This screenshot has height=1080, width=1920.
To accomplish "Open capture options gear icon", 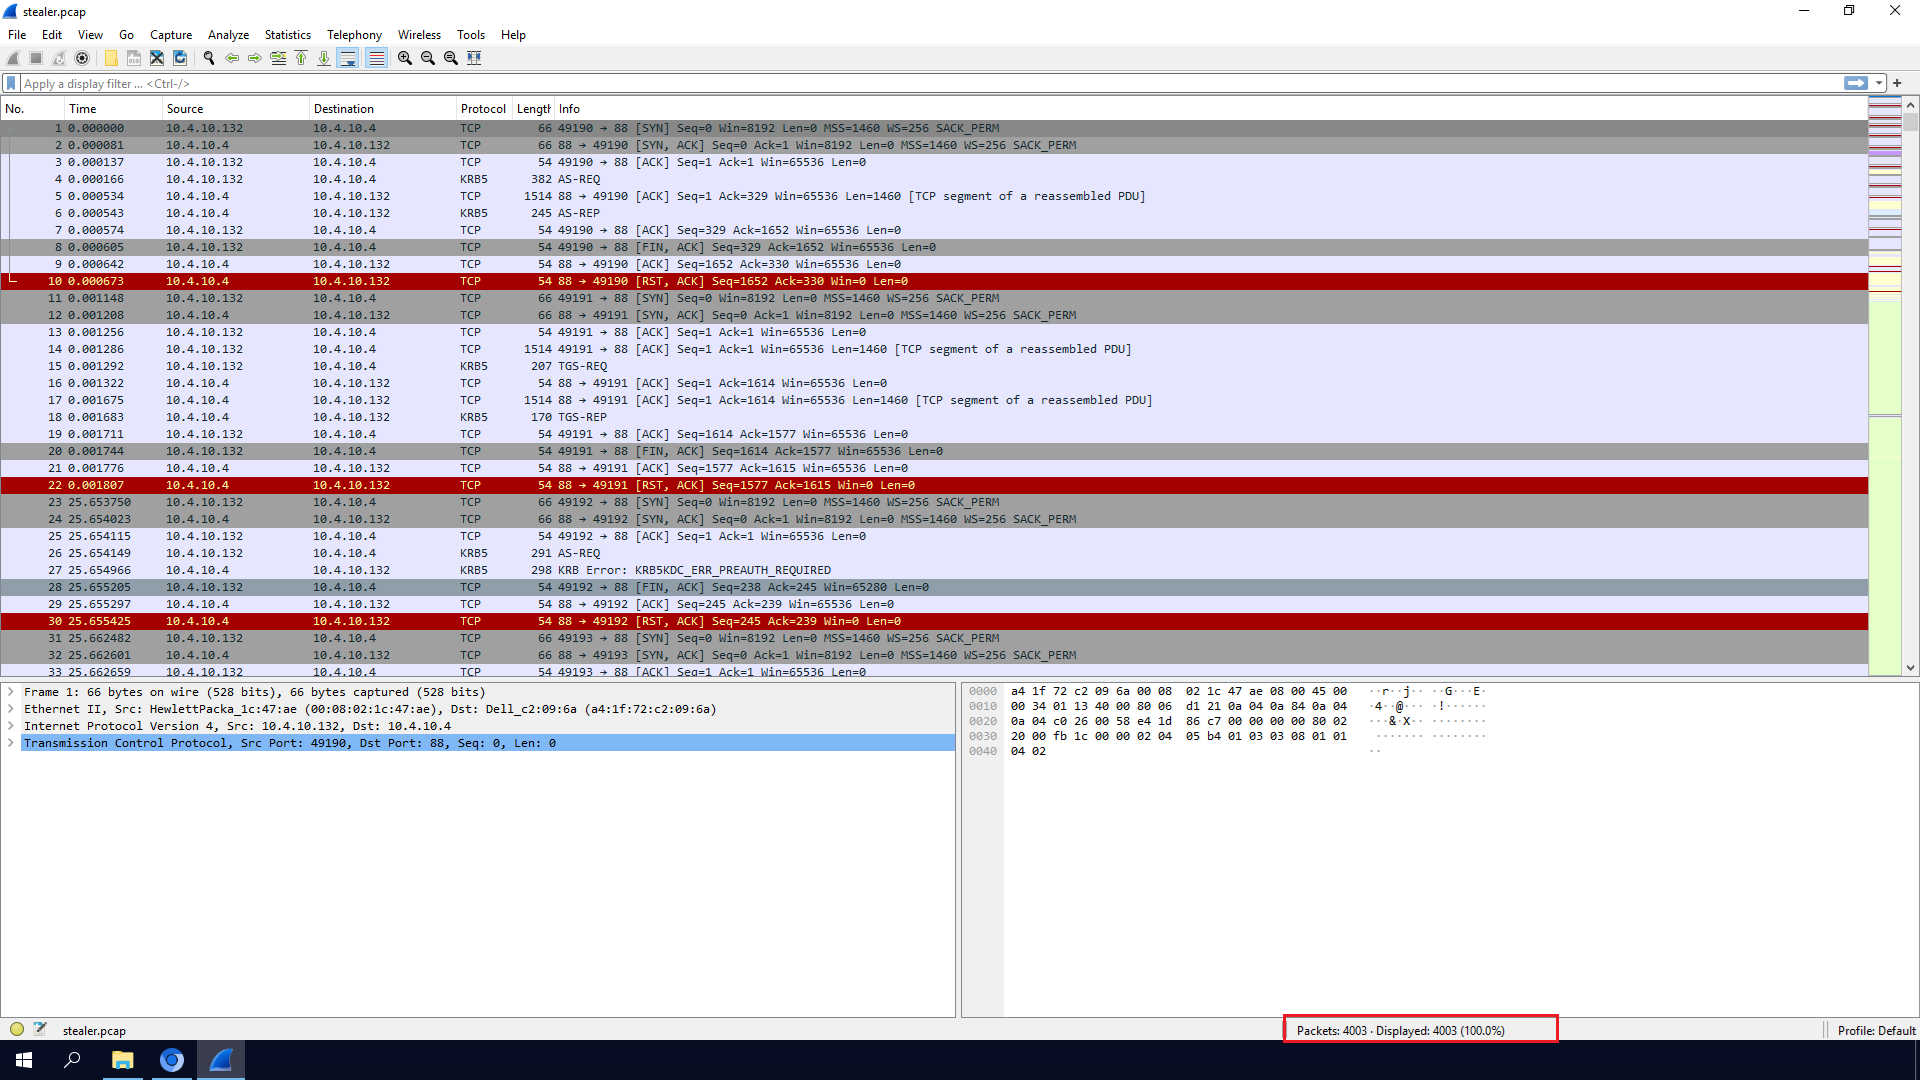I will point(82,58).
